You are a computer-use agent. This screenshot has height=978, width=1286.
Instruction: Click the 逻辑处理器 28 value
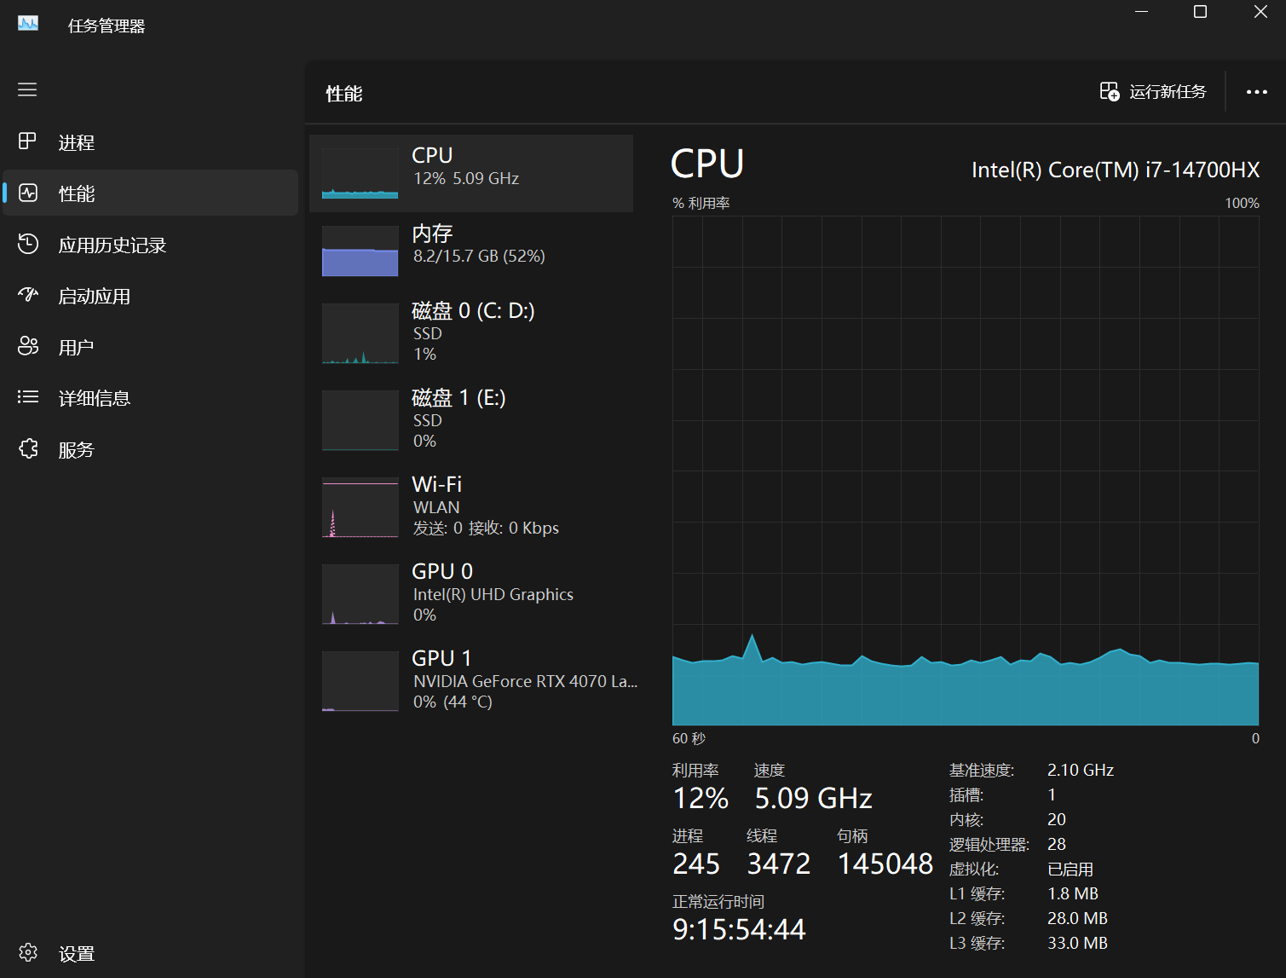click(1056, 844)
